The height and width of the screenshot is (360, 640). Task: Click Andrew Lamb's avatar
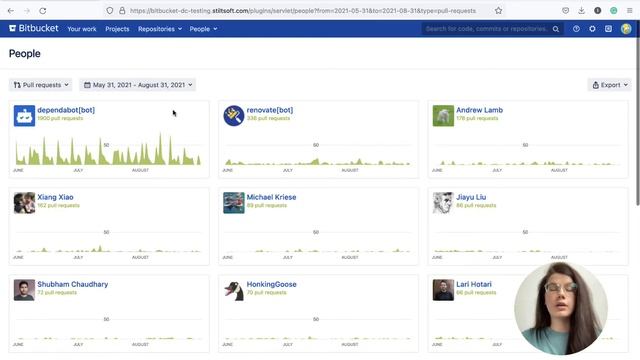click(443, 116)
